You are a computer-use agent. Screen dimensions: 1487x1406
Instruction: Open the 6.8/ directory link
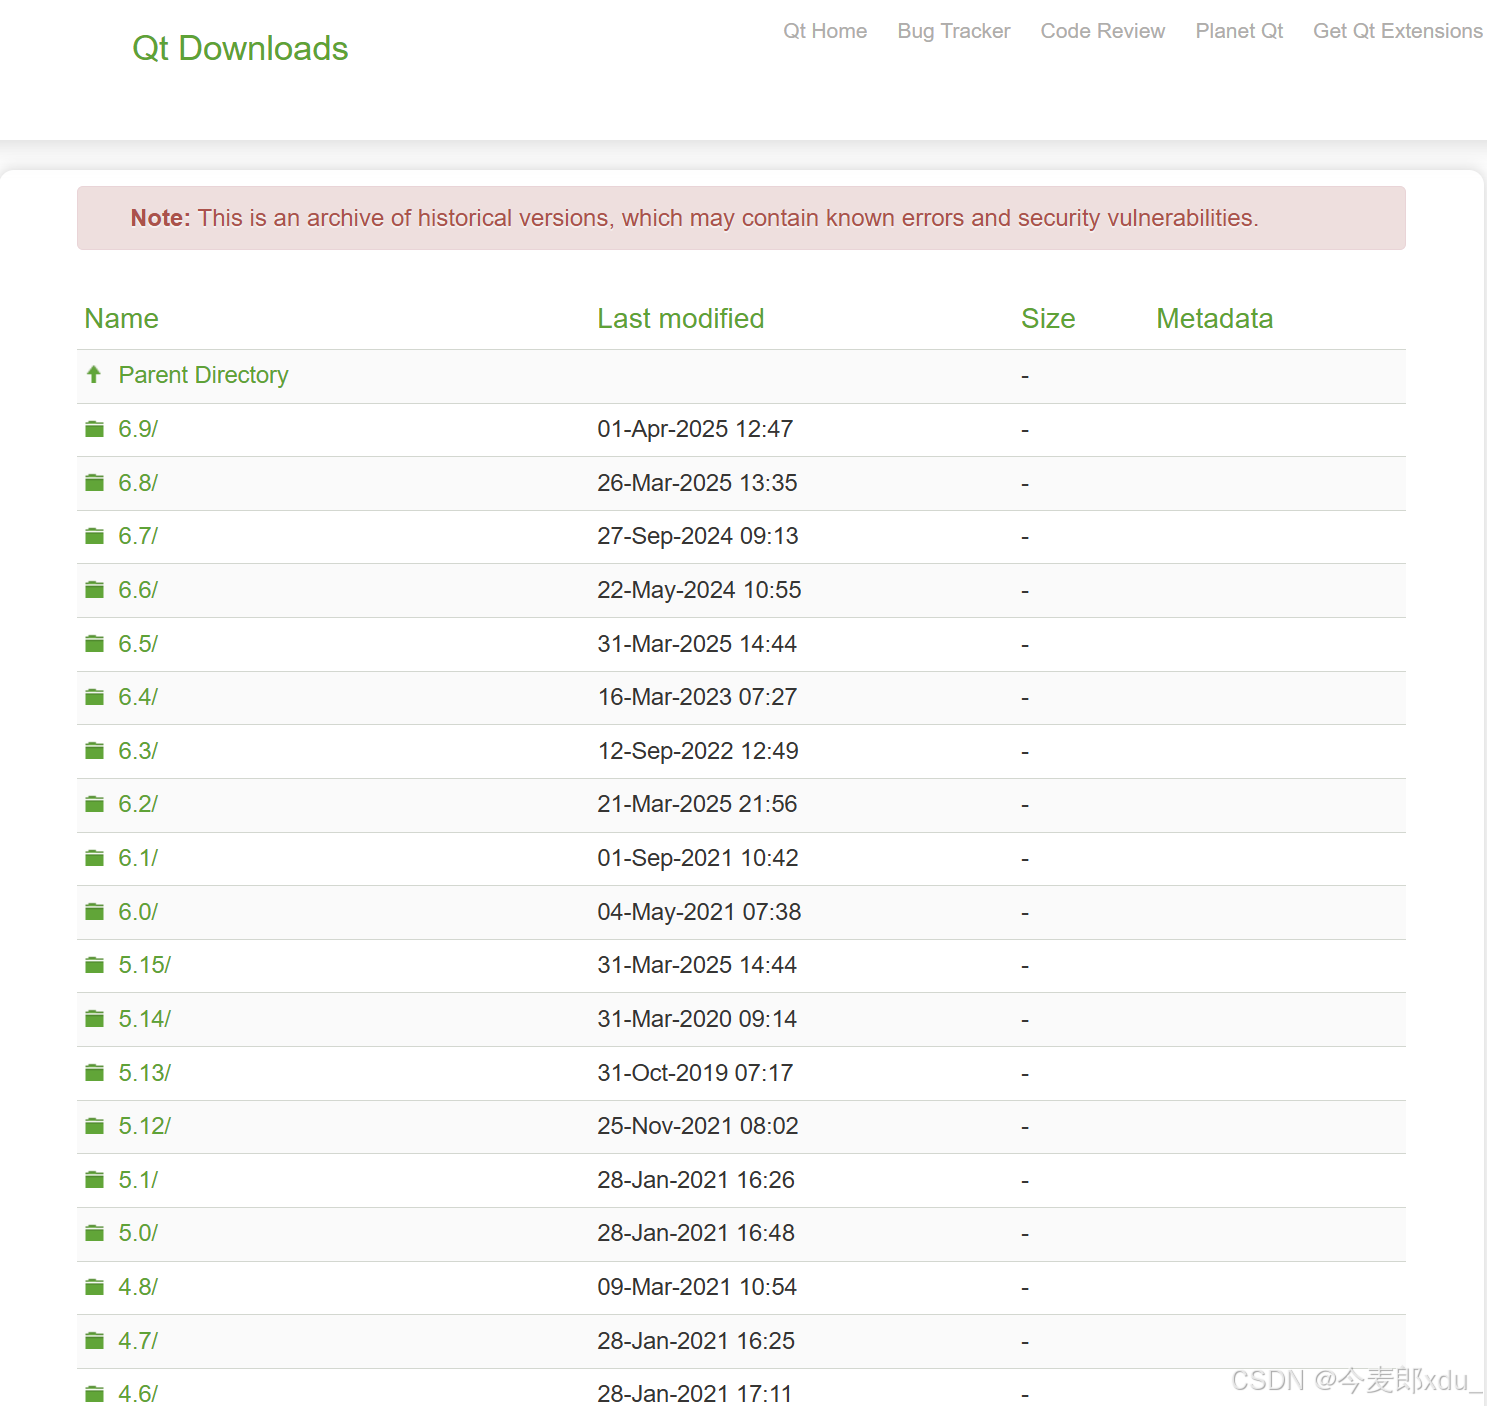coord(138,483)
